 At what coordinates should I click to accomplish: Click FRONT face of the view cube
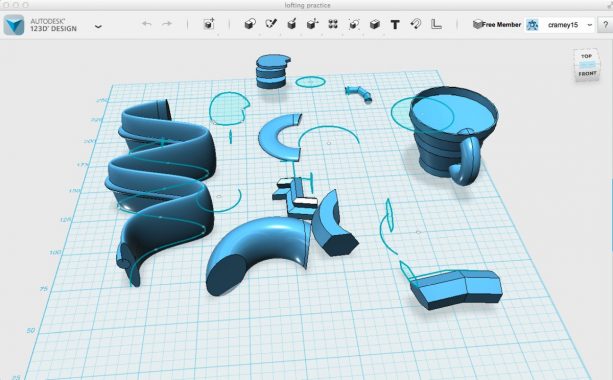click(587, 73)
